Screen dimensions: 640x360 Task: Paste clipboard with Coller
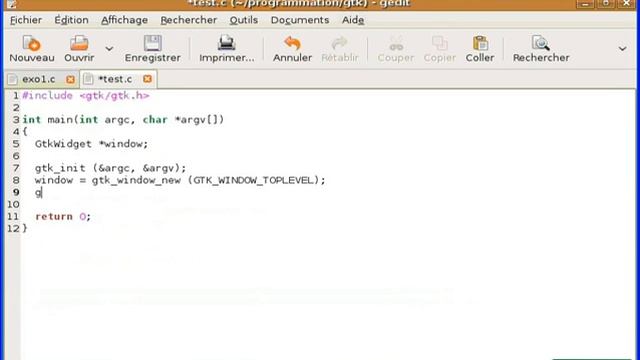[480, 49]
